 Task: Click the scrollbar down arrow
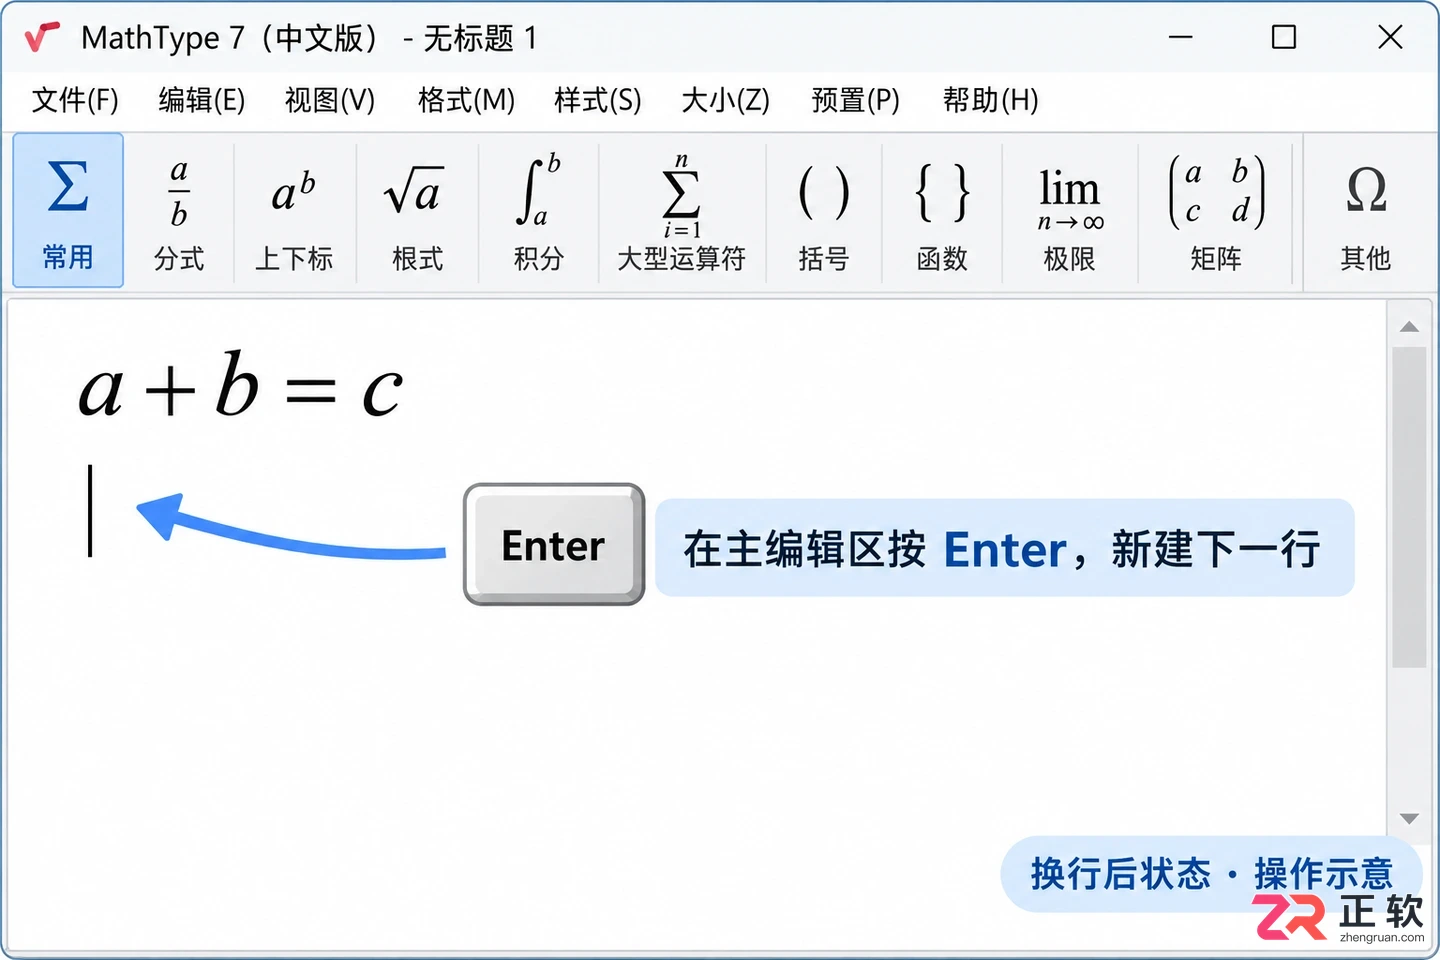(1409, 819)
